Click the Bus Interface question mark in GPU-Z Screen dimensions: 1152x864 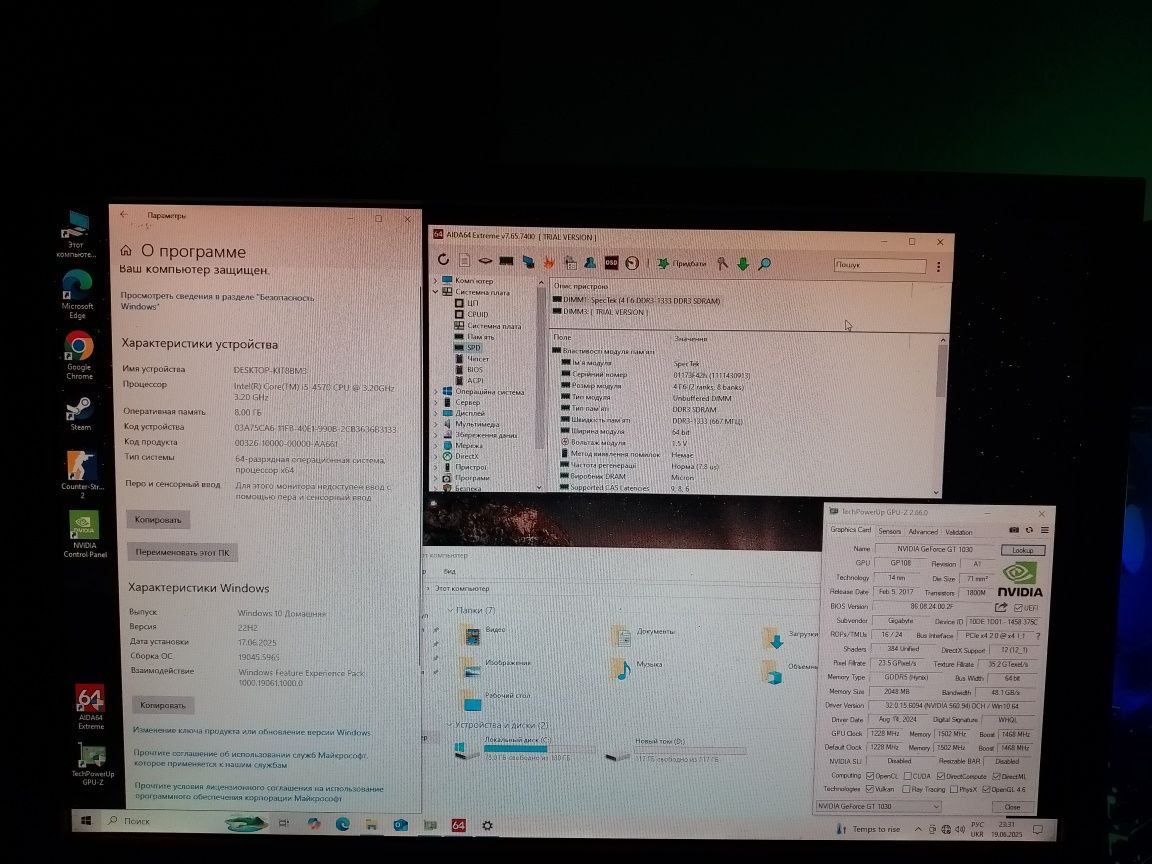[x=1037, y=636]
